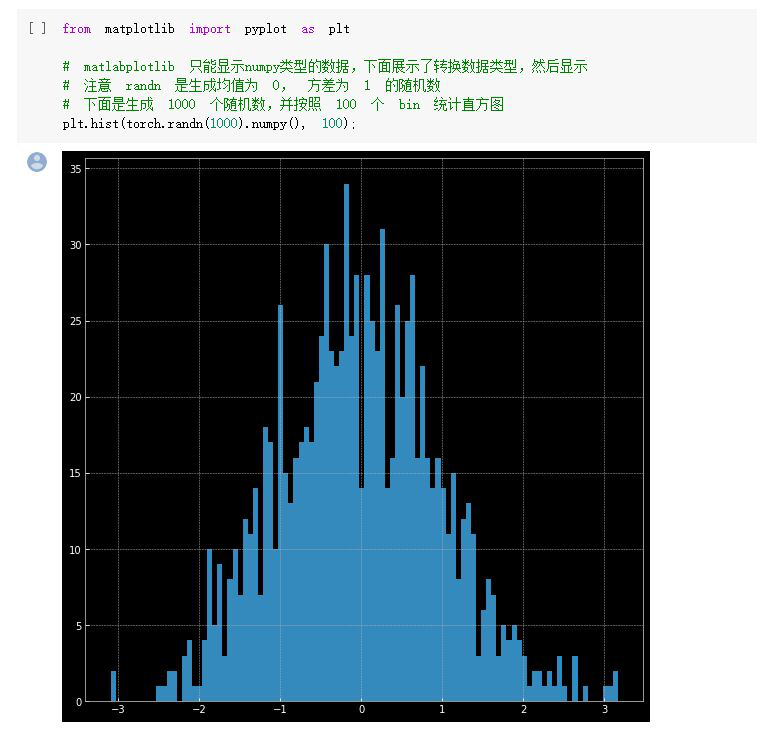
Task: Click the 'import' keyword in first line
Action: [x=210, y=29]
